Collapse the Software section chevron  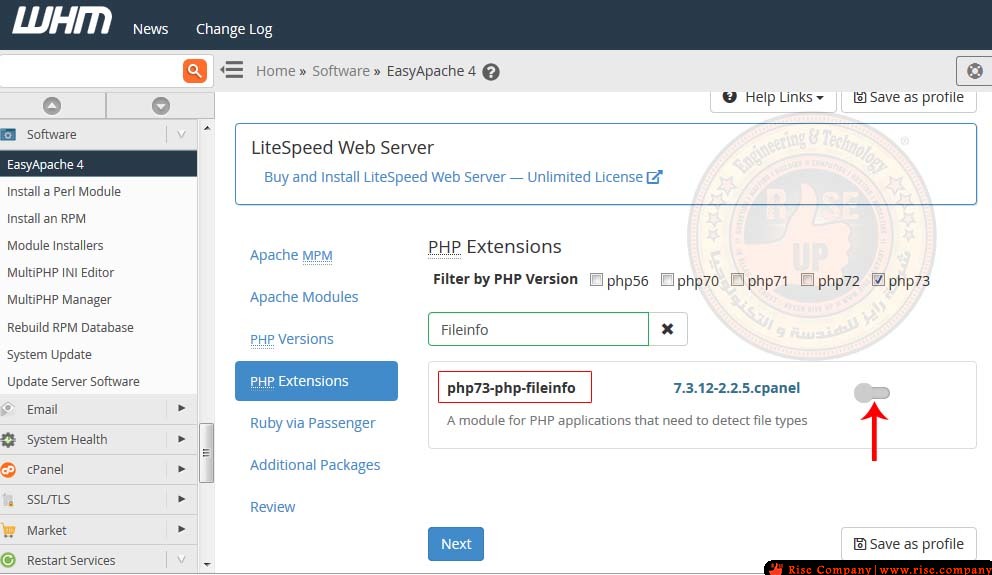pyautogui.click(x=181, y=134)
